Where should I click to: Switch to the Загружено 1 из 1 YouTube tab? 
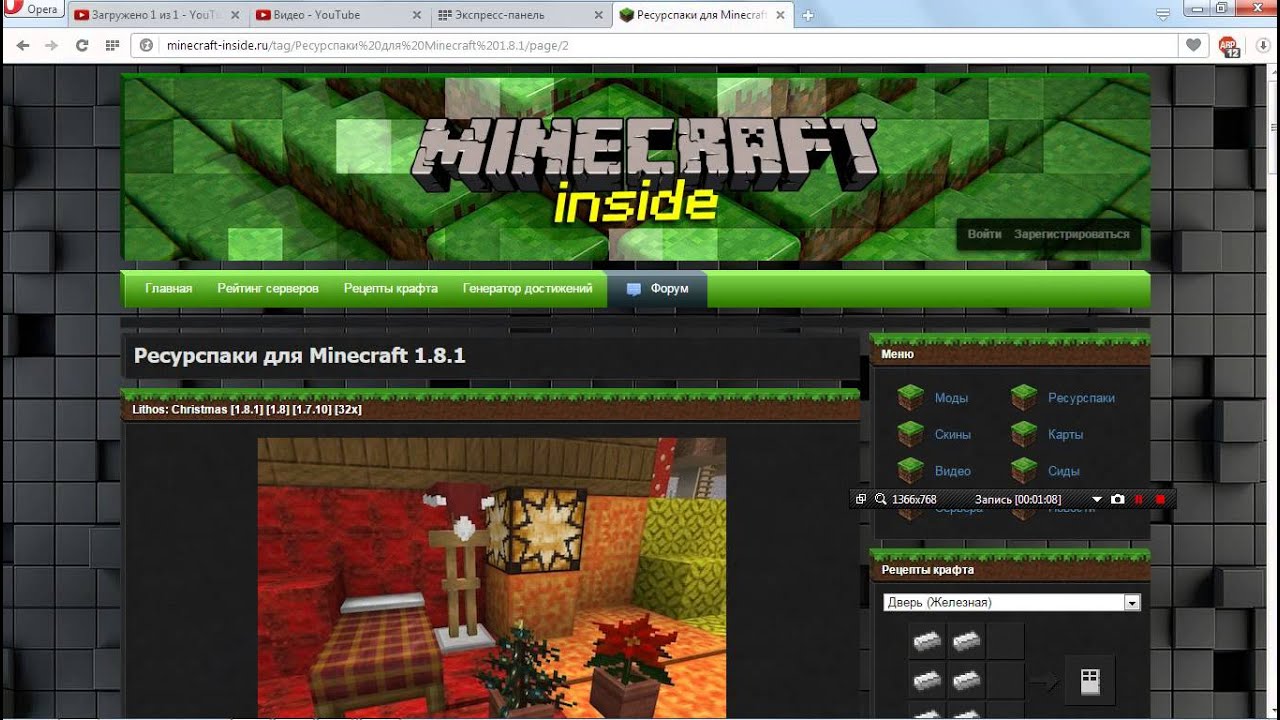tap(156, 15)
